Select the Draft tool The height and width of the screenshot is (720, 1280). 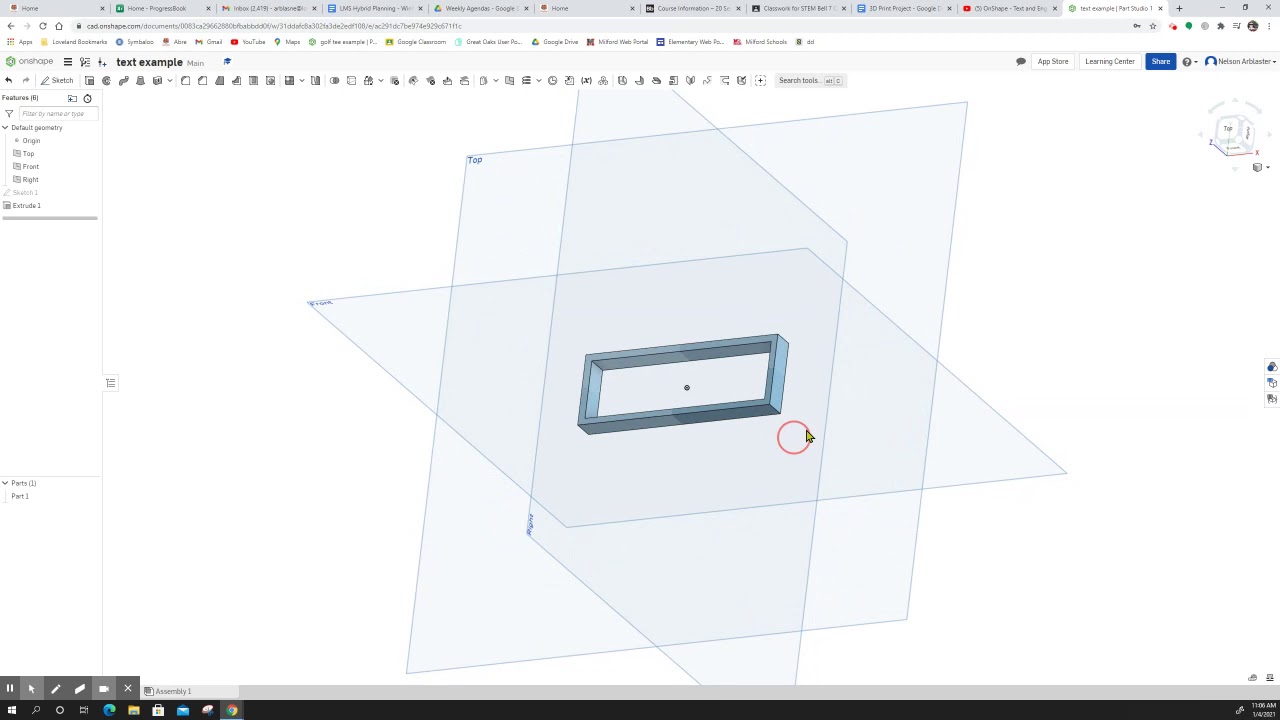220,80
